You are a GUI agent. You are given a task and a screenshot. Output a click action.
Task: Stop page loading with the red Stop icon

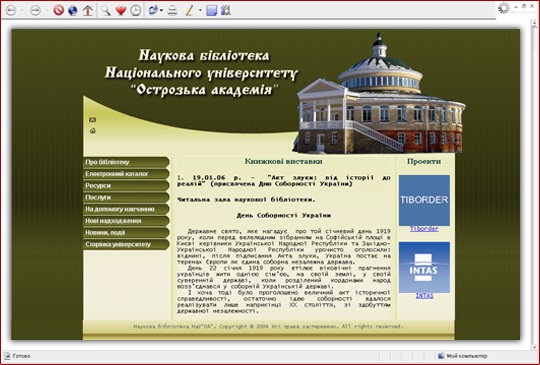pyautogui.click(x=59, y=10)
